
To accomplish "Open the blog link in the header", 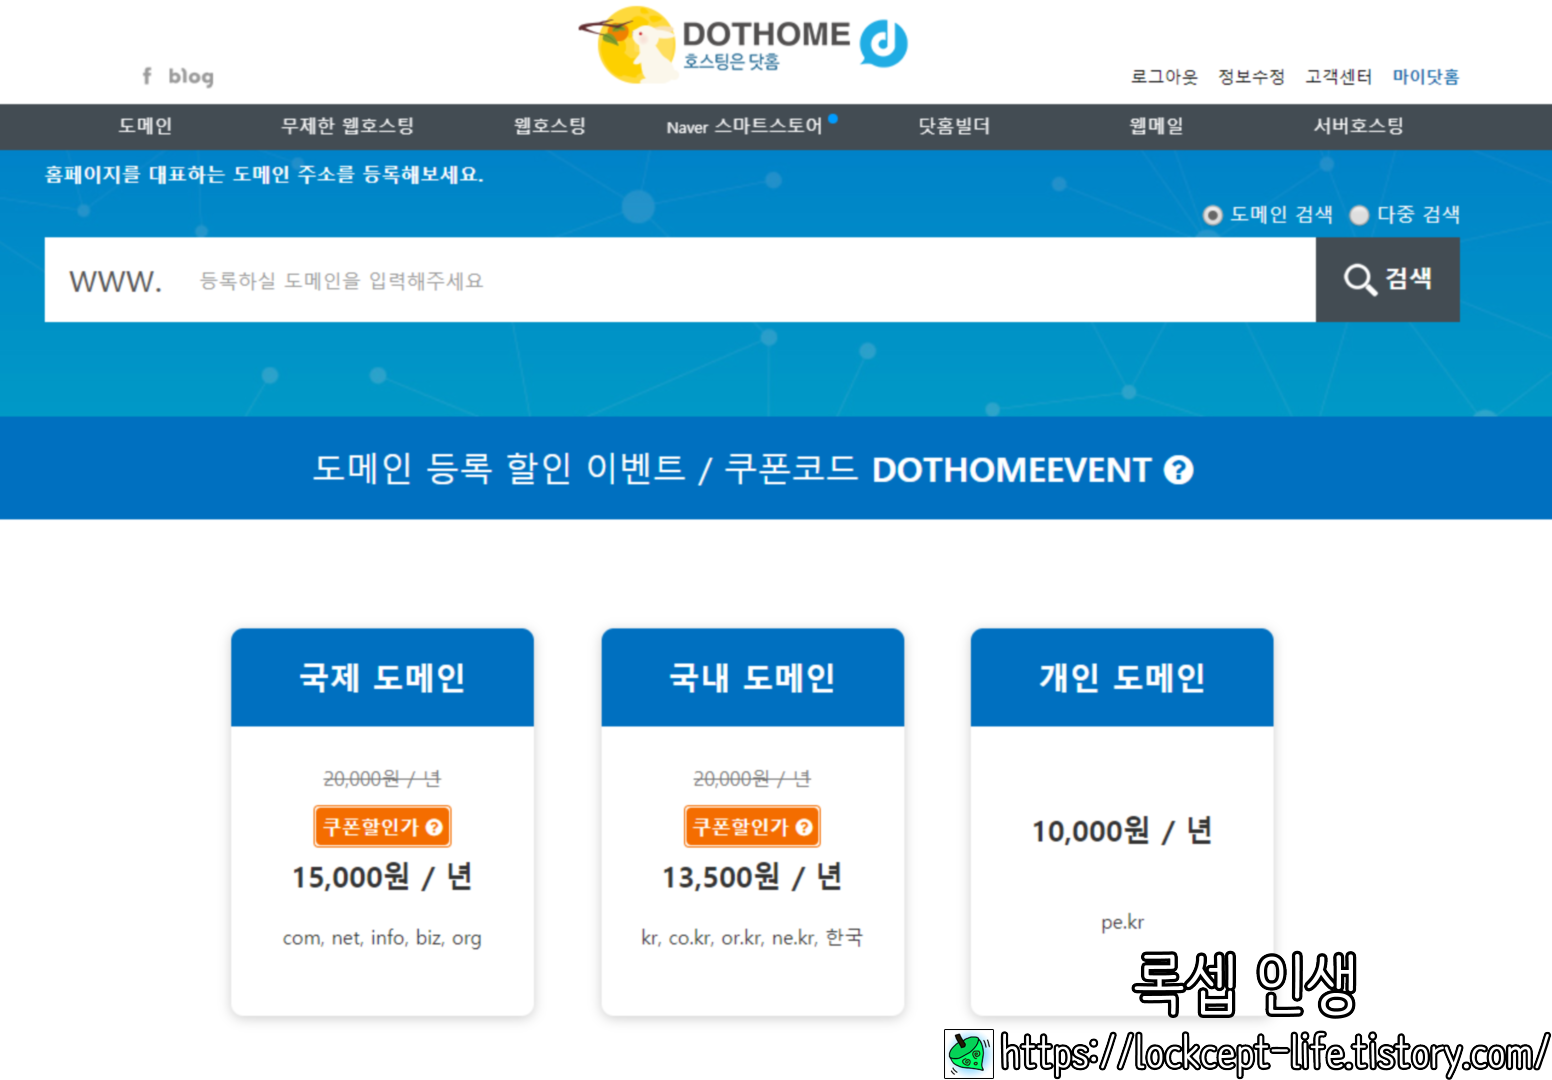I will 191,76.
